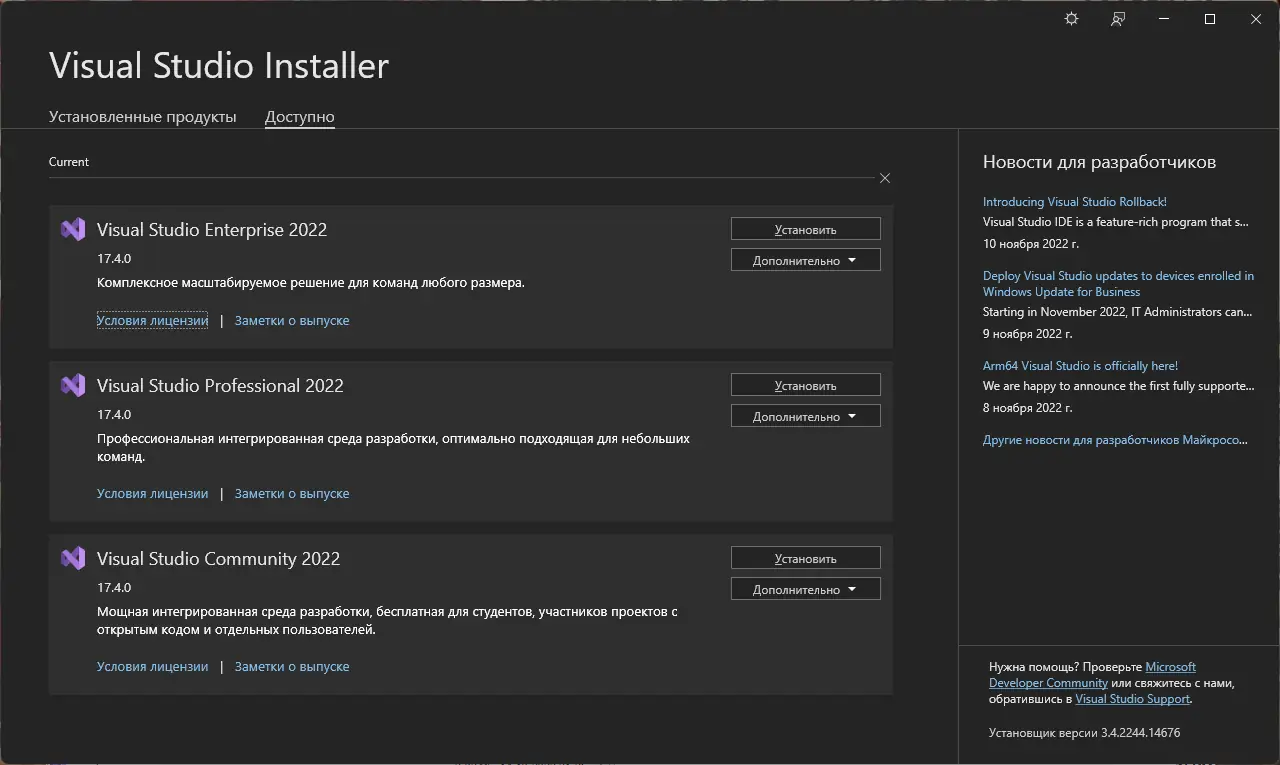This screenshot has height=765, width=1280.
Task: Install Visual Studio Community 2022
Action: pos(805,558)
